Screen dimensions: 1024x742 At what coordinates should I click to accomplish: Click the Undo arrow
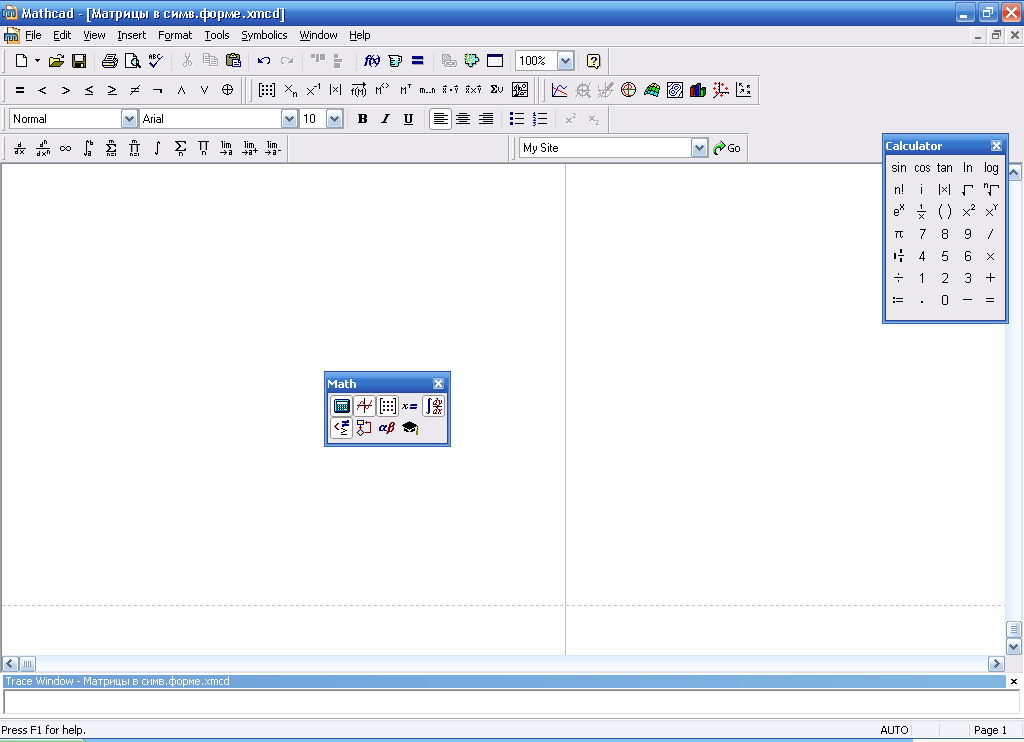[264, 61]
